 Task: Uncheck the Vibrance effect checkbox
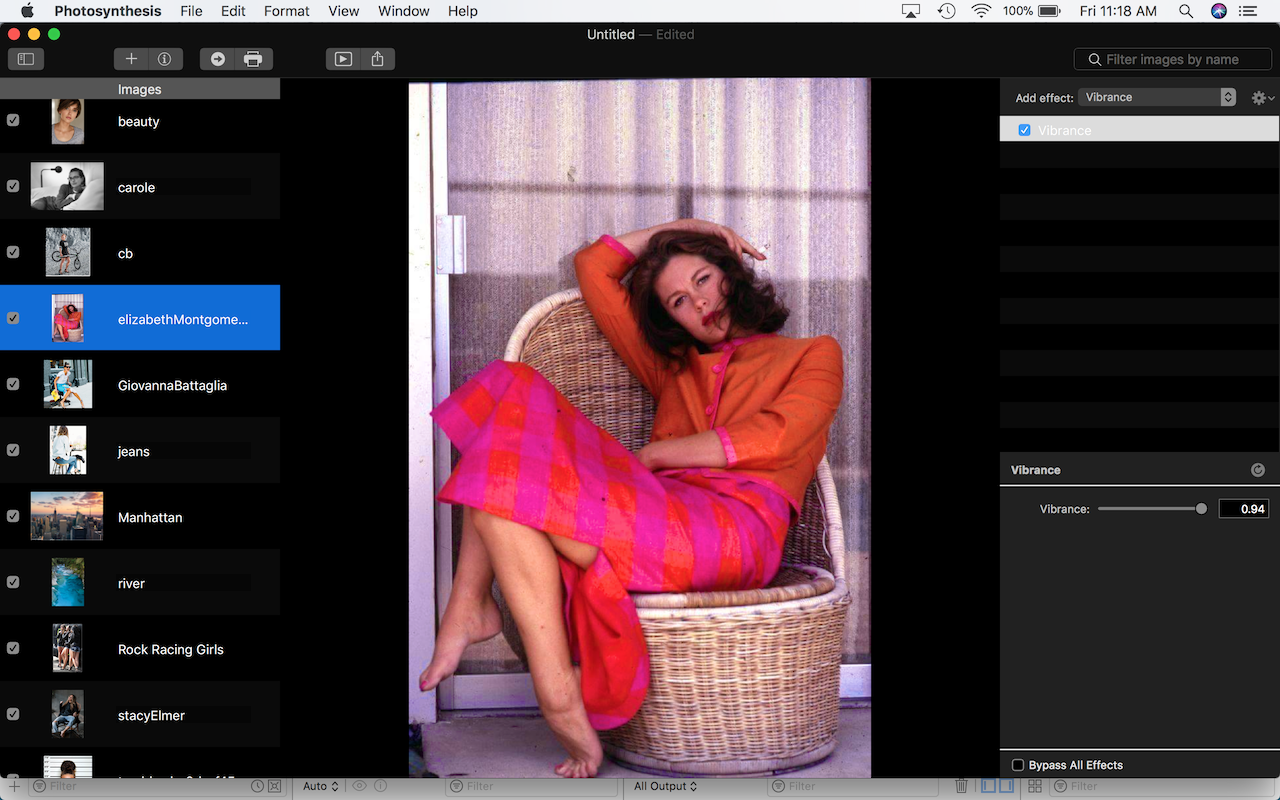(1024, 129)
